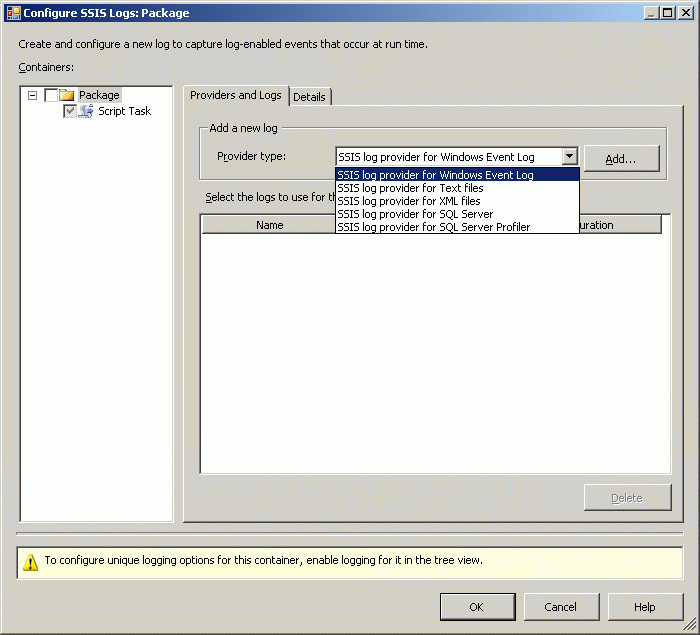
Task: Click the Delete button
Action: pyautogui.click(x=627, y=497)
